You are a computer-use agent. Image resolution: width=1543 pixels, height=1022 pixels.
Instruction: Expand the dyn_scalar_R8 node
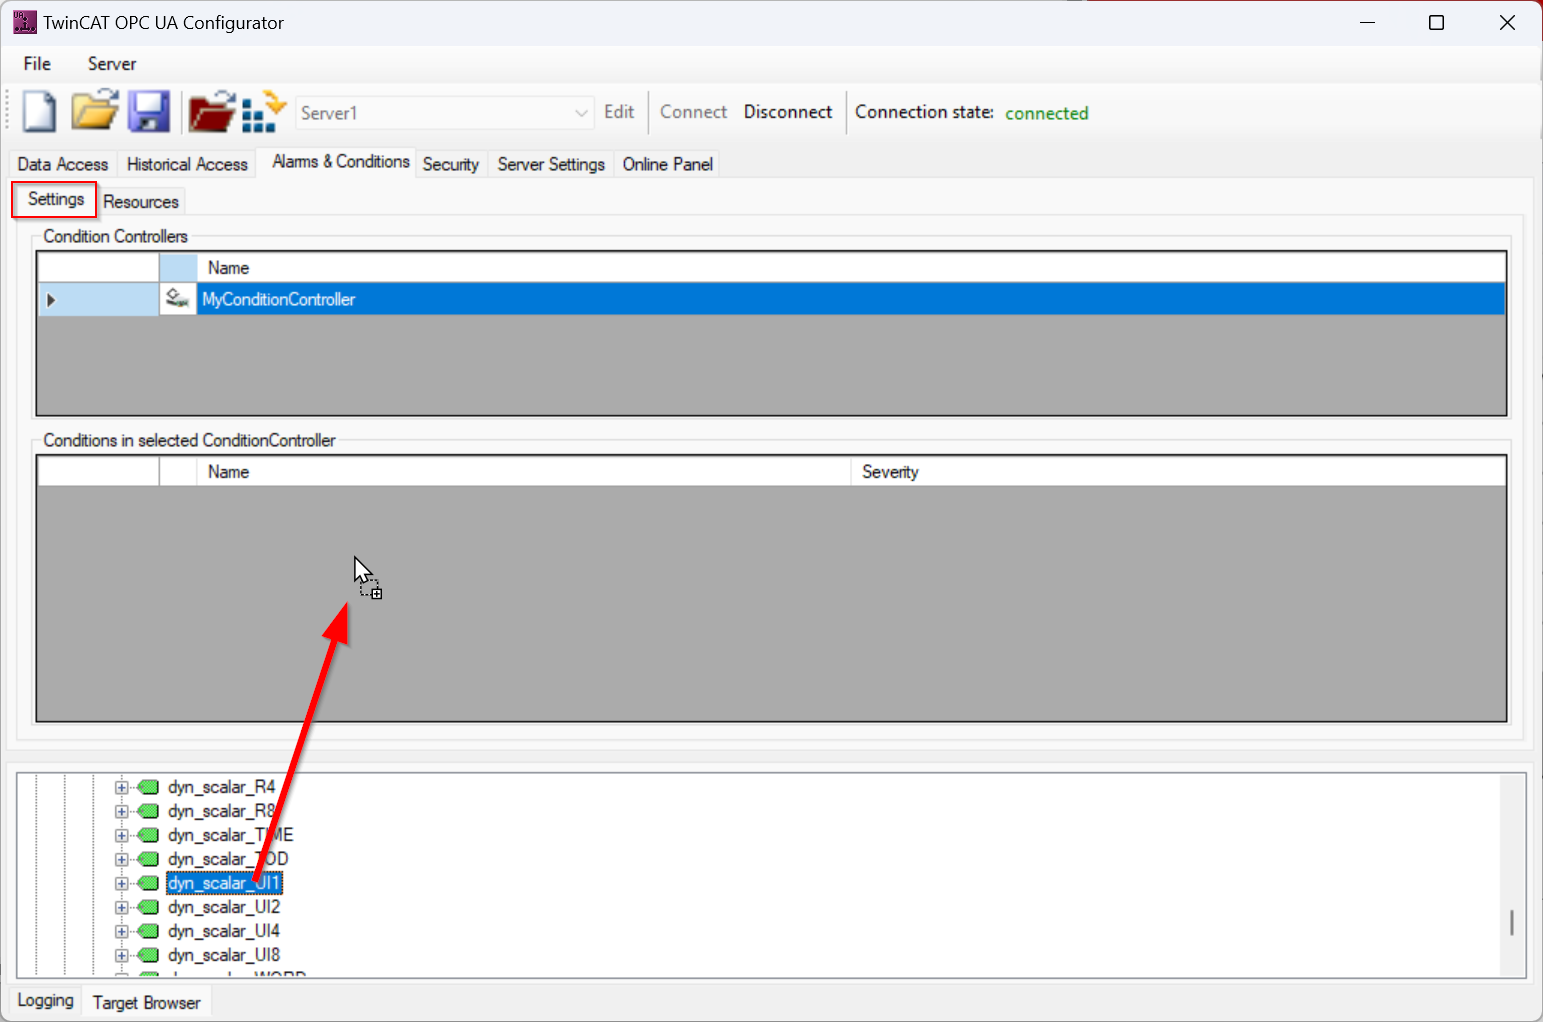tap(121, 811)
